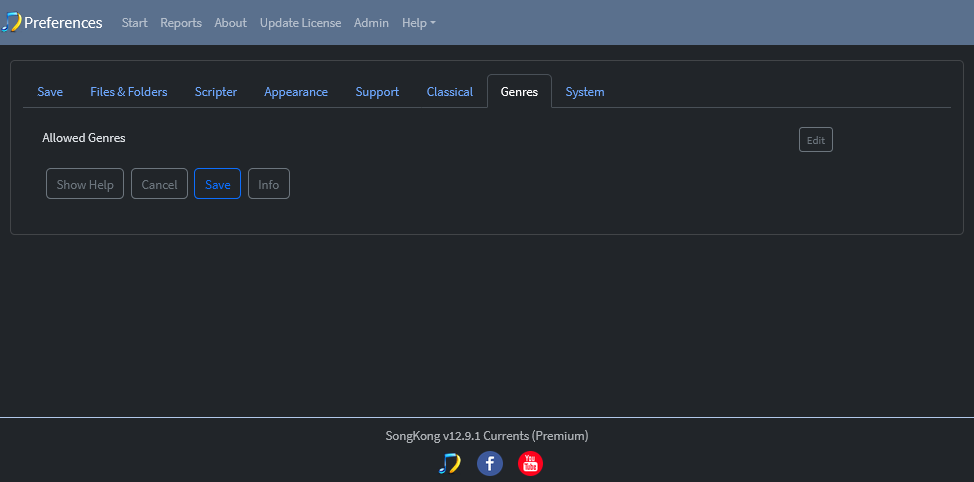Open the Start menu item
974x482 pixels.
click(x=135, y=23)
